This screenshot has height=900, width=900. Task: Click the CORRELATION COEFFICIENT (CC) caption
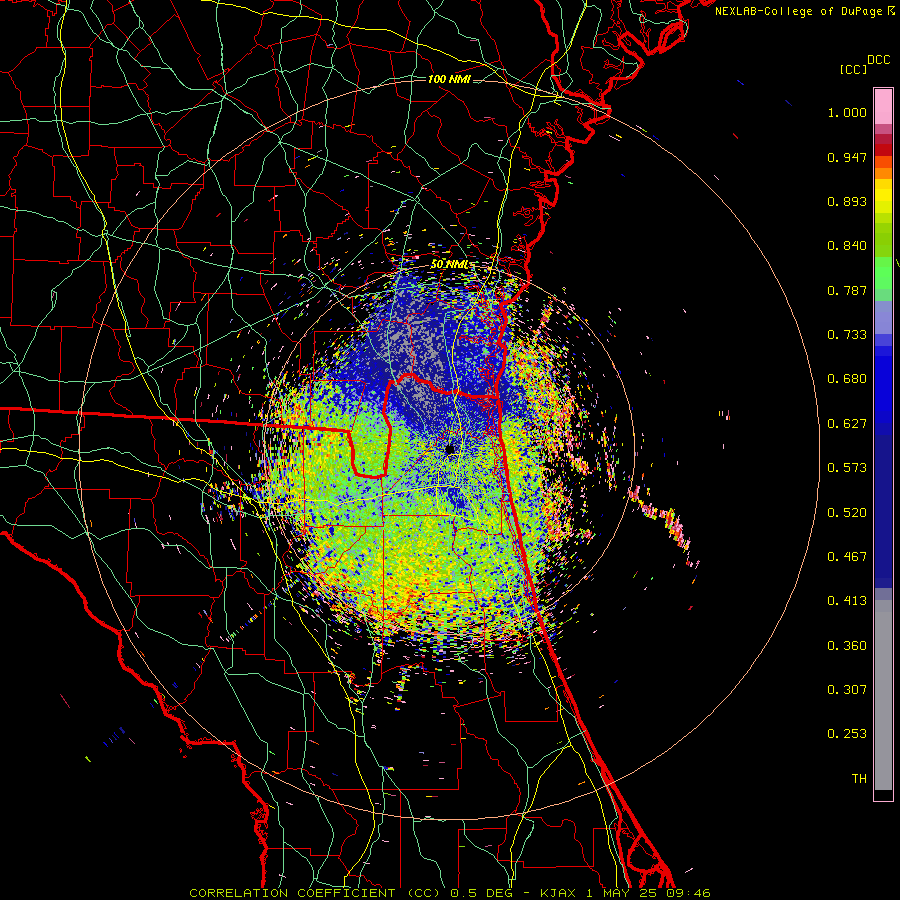pyautogui.click(x=315, y=893)
